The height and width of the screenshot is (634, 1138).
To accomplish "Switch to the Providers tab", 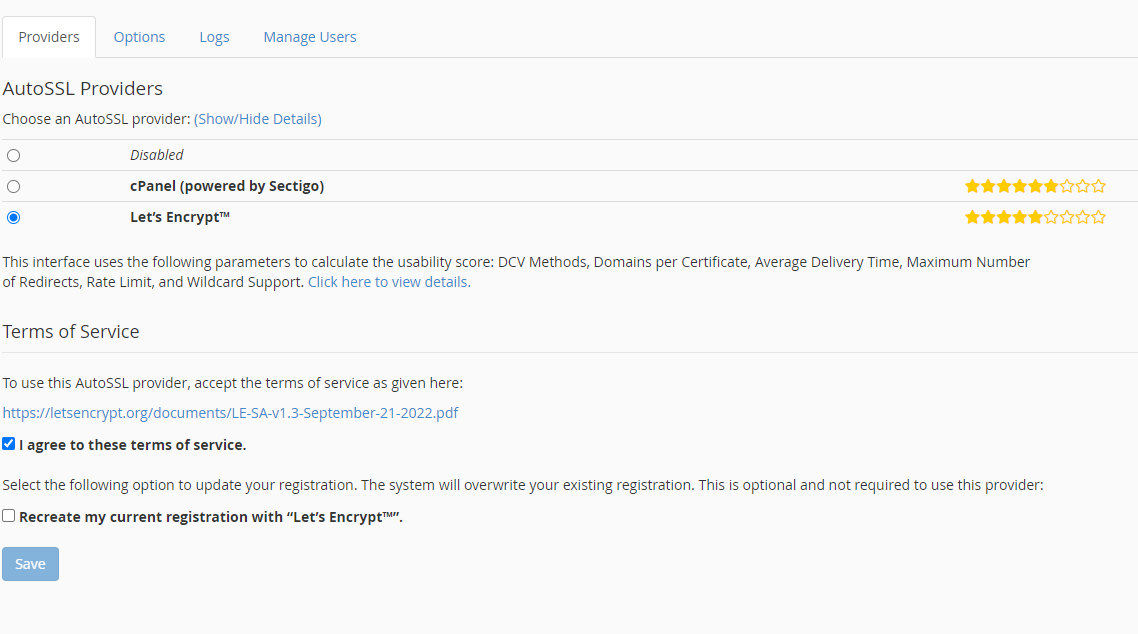I will (x=49, y=37).
